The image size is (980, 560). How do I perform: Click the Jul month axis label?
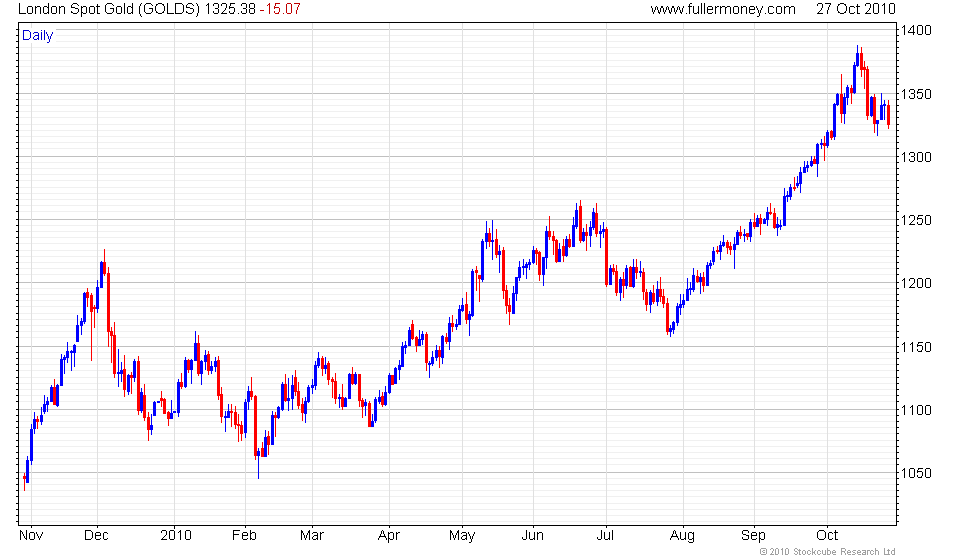604,536
